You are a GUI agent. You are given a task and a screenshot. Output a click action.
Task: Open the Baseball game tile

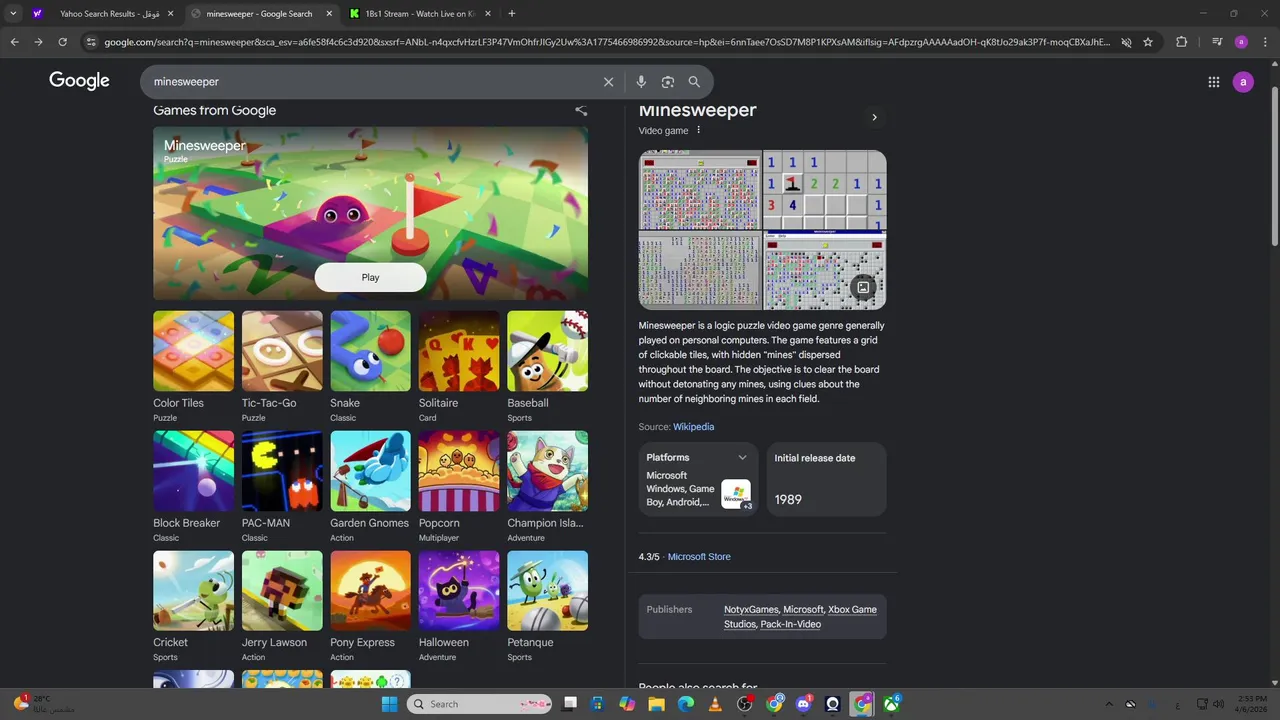(547, 351)
